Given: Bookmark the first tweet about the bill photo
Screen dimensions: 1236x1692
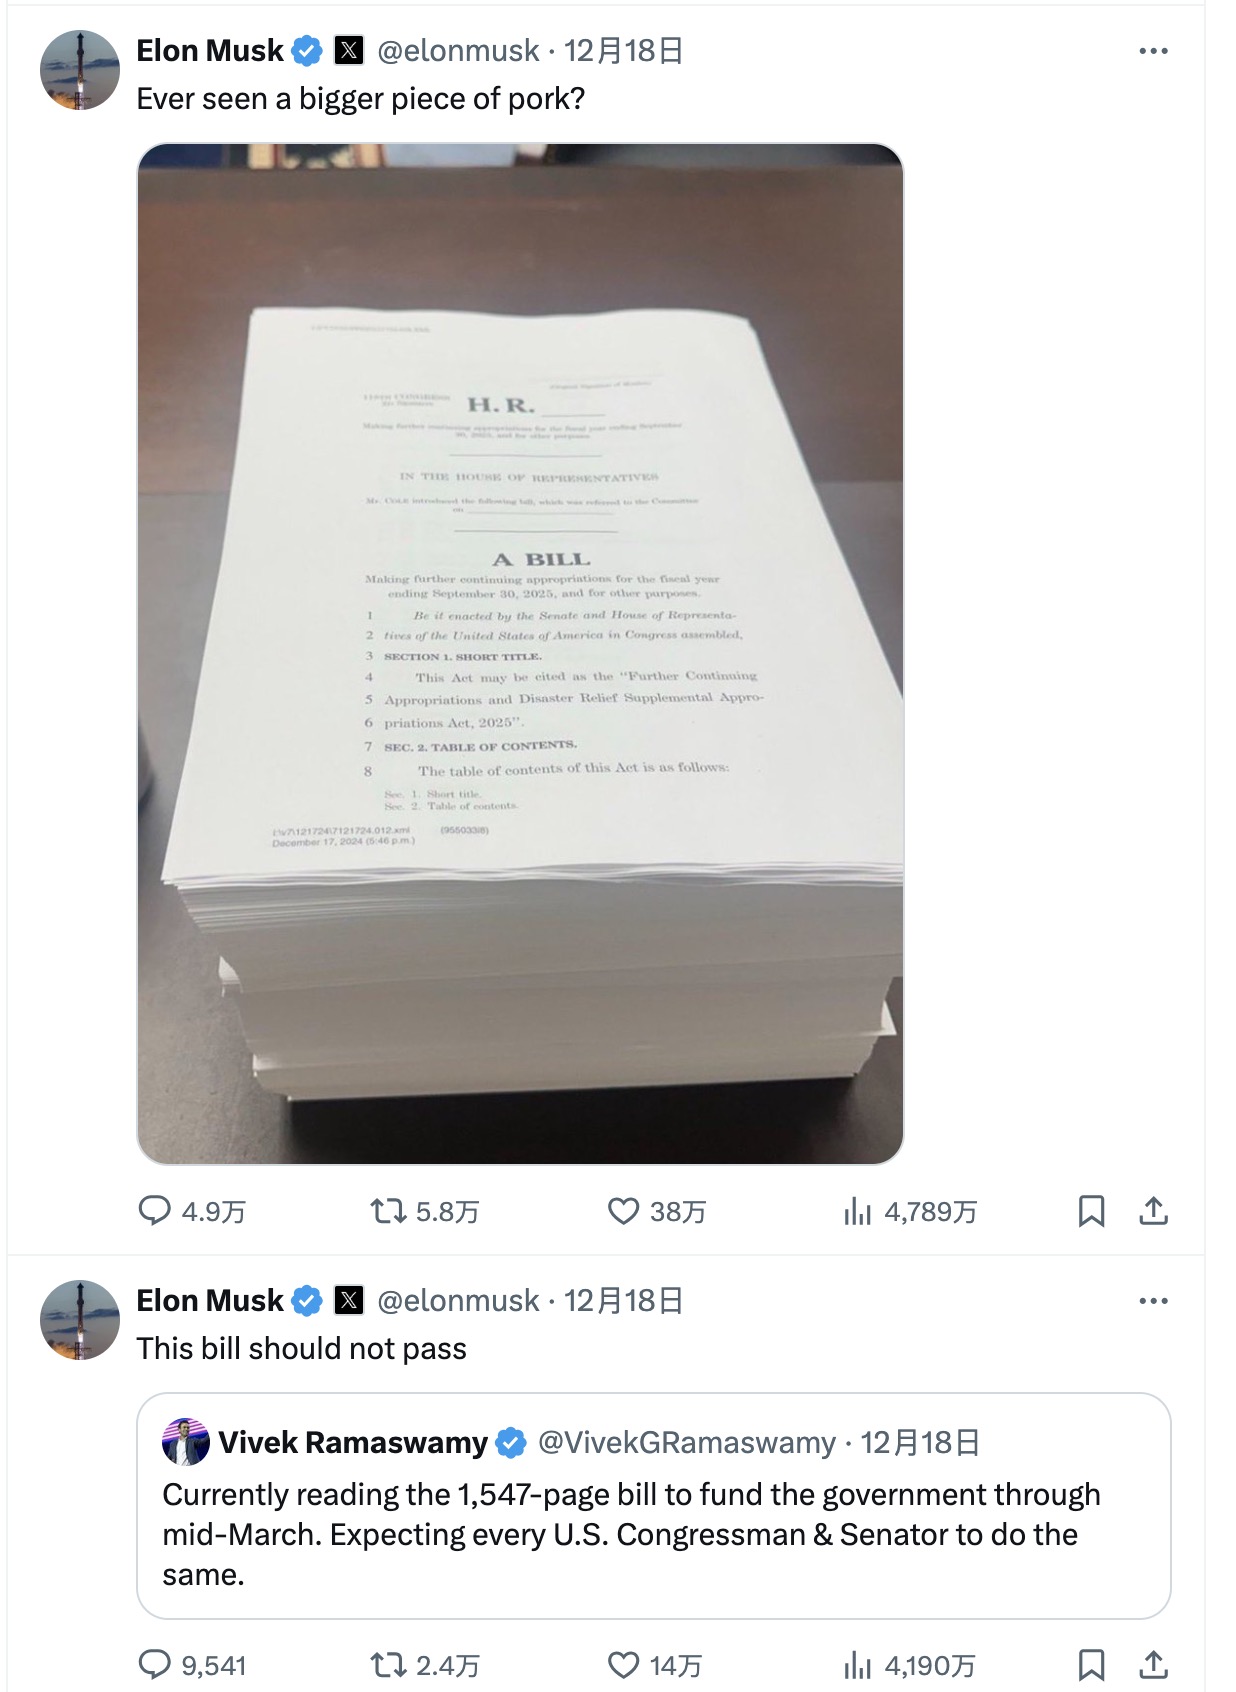Looking at the screenshot, I should click(1091, 1211).
